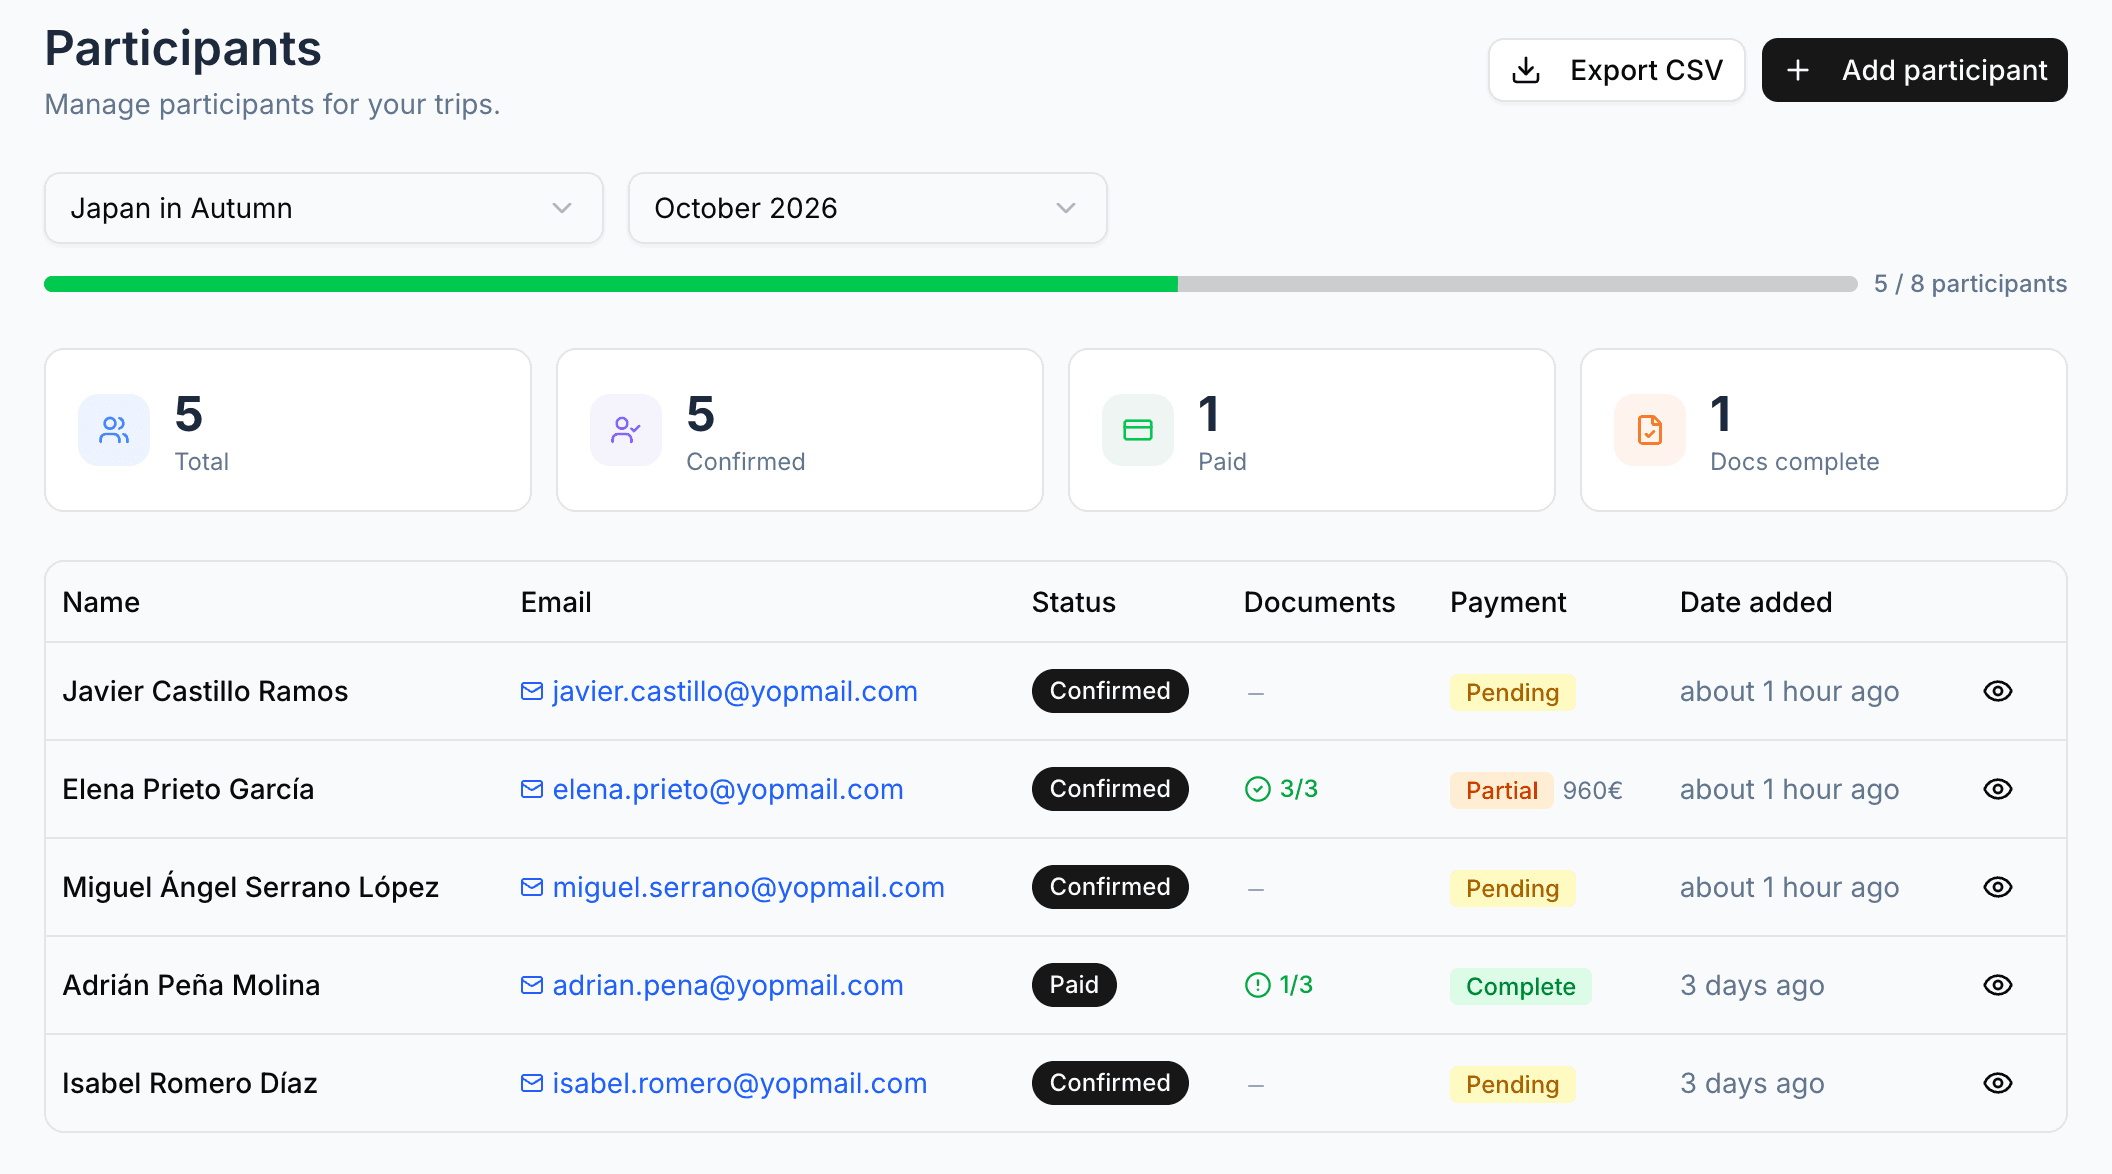
Task: View details via eye icon for Elena Prieto García
Action: point(1997,789)
